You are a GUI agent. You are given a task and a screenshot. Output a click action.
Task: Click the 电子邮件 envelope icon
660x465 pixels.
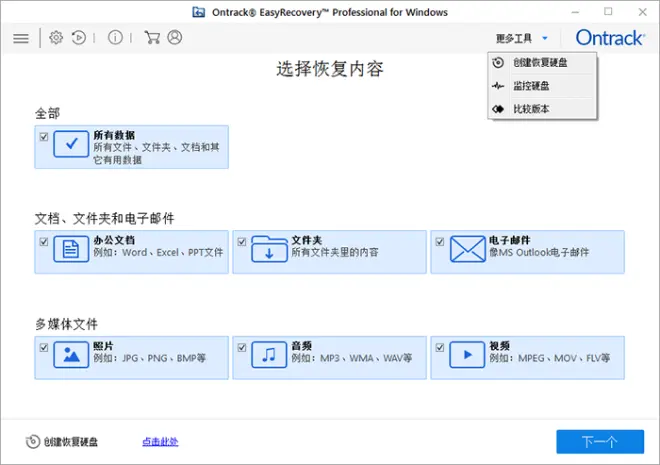click(467, 249)
